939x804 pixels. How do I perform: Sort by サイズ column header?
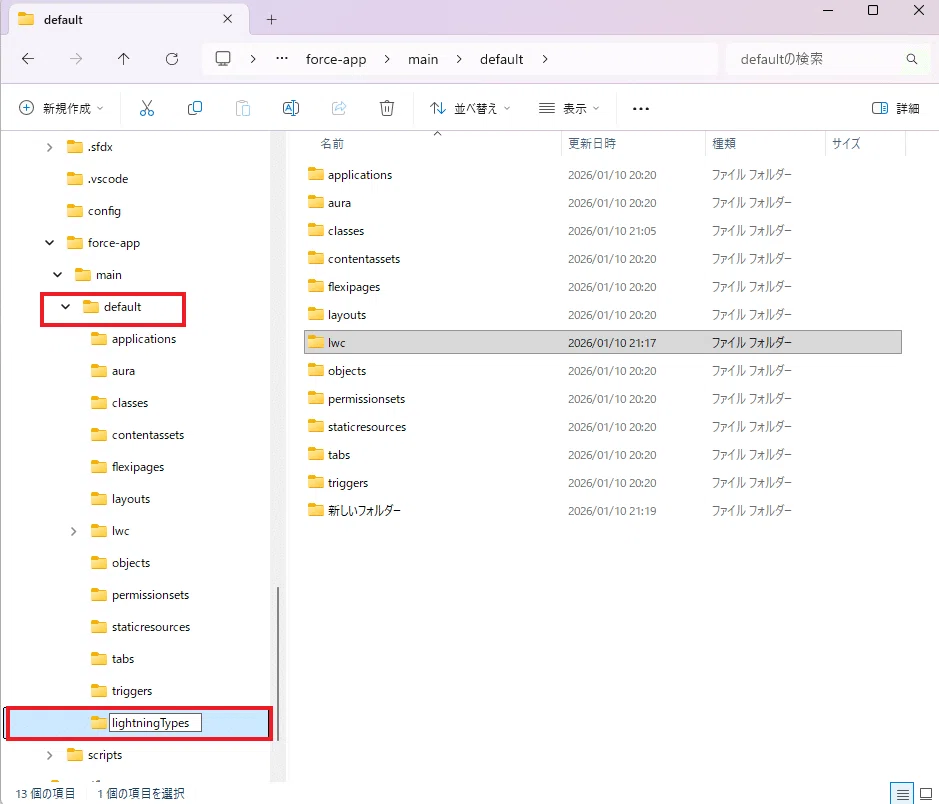[x=846, y=144]
